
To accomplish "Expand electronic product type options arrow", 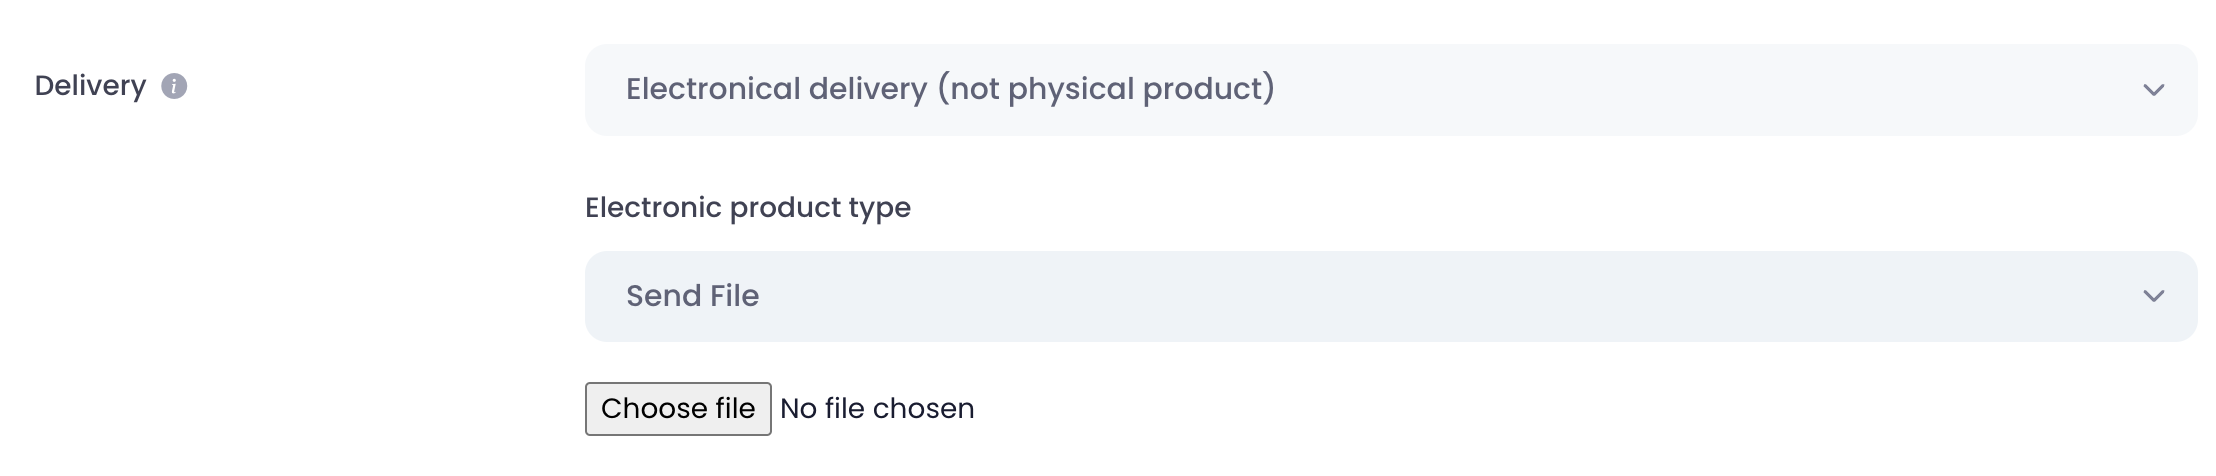I will [2153, 296].
